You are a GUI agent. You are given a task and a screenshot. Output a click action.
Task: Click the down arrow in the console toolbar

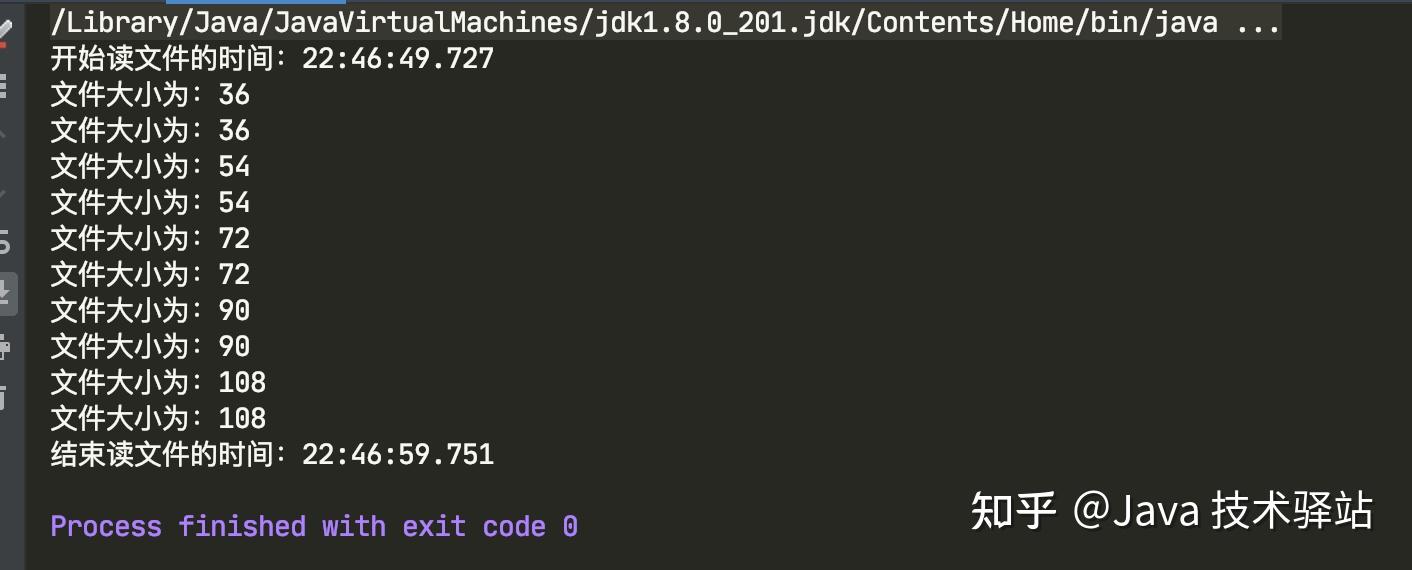click(x=4, y=190)
